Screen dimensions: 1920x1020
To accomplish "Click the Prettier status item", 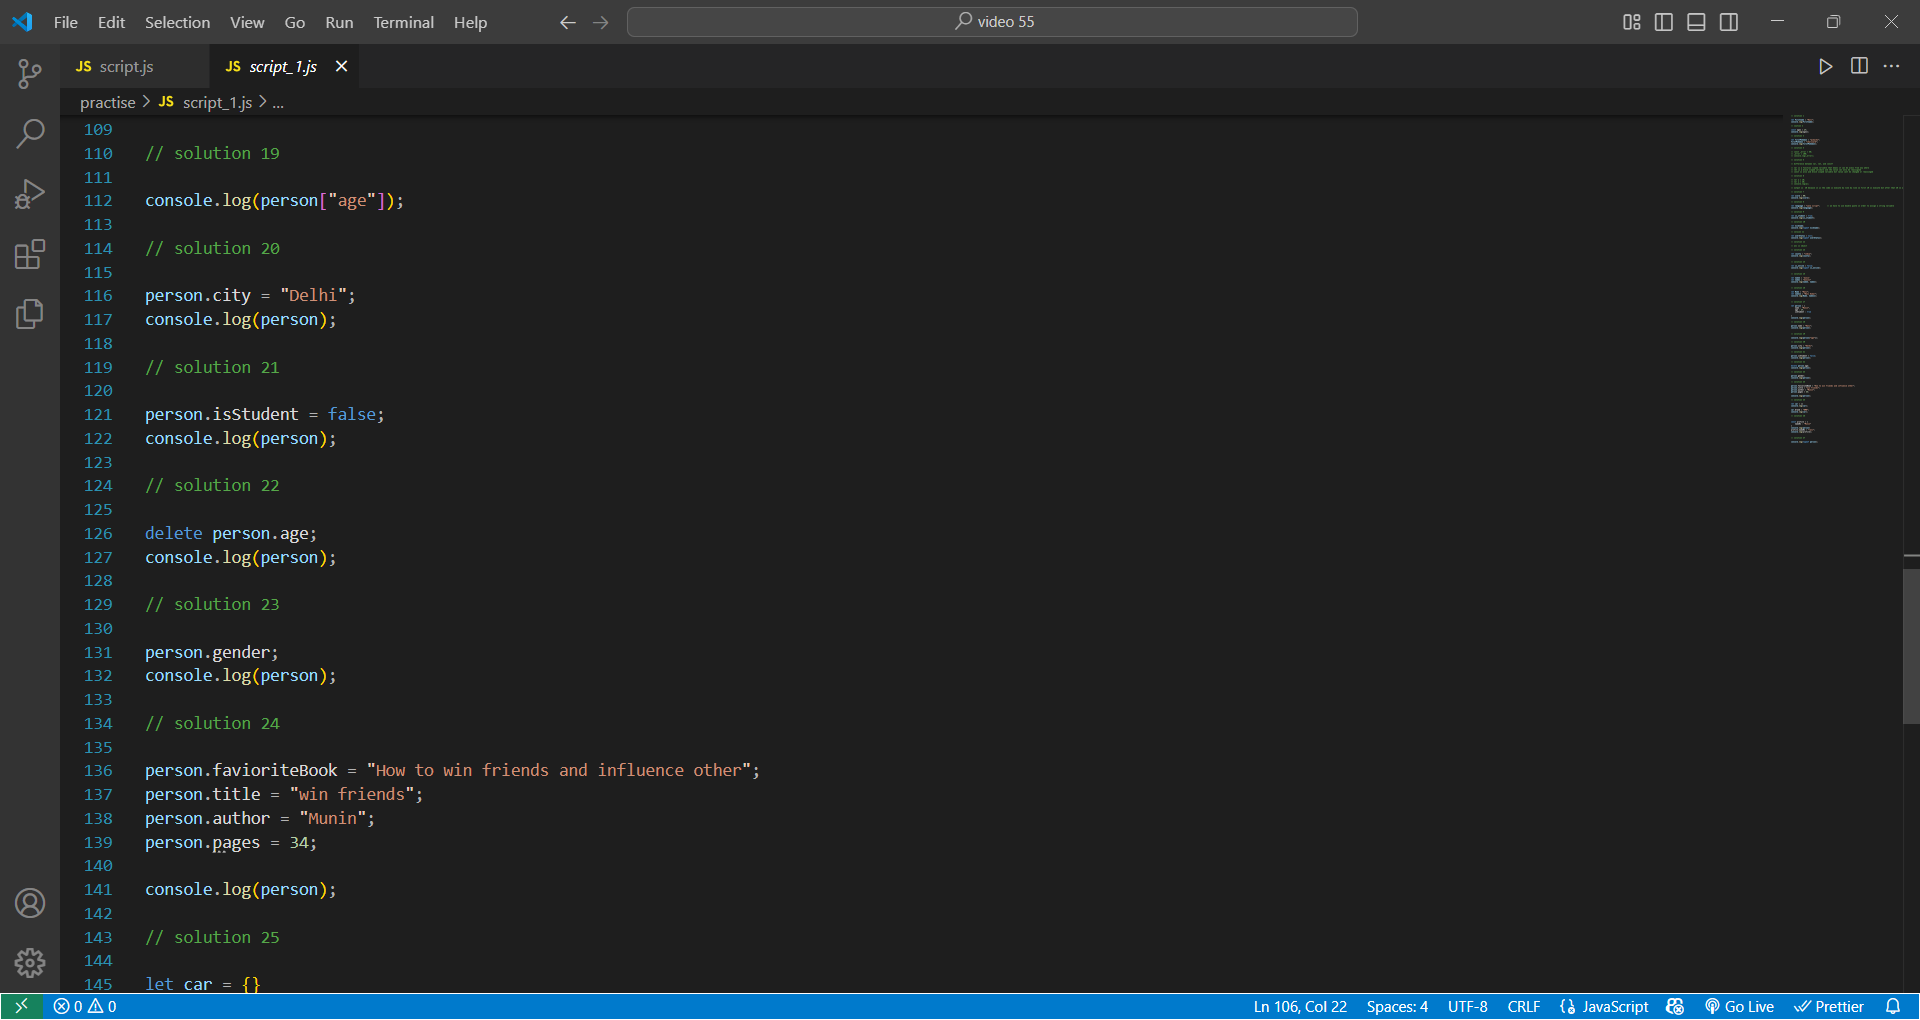I will click(x=1829, y=1007).
